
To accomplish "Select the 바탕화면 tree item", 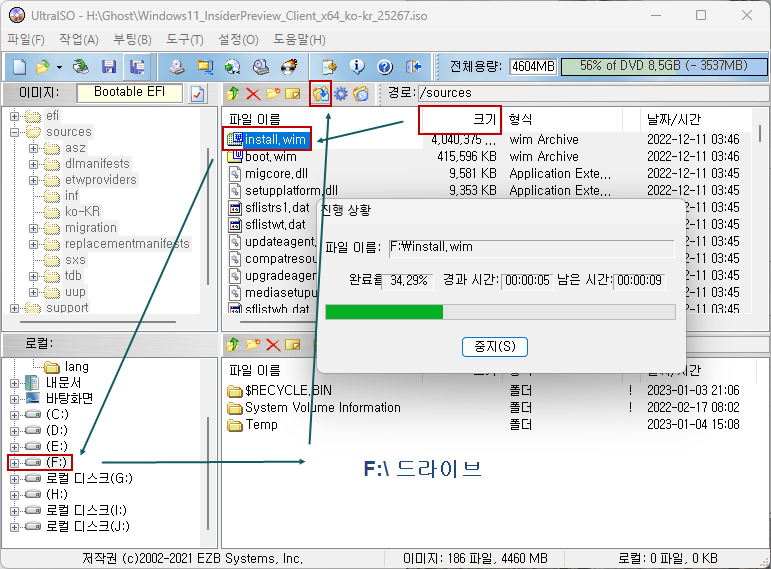I will 69,398.
